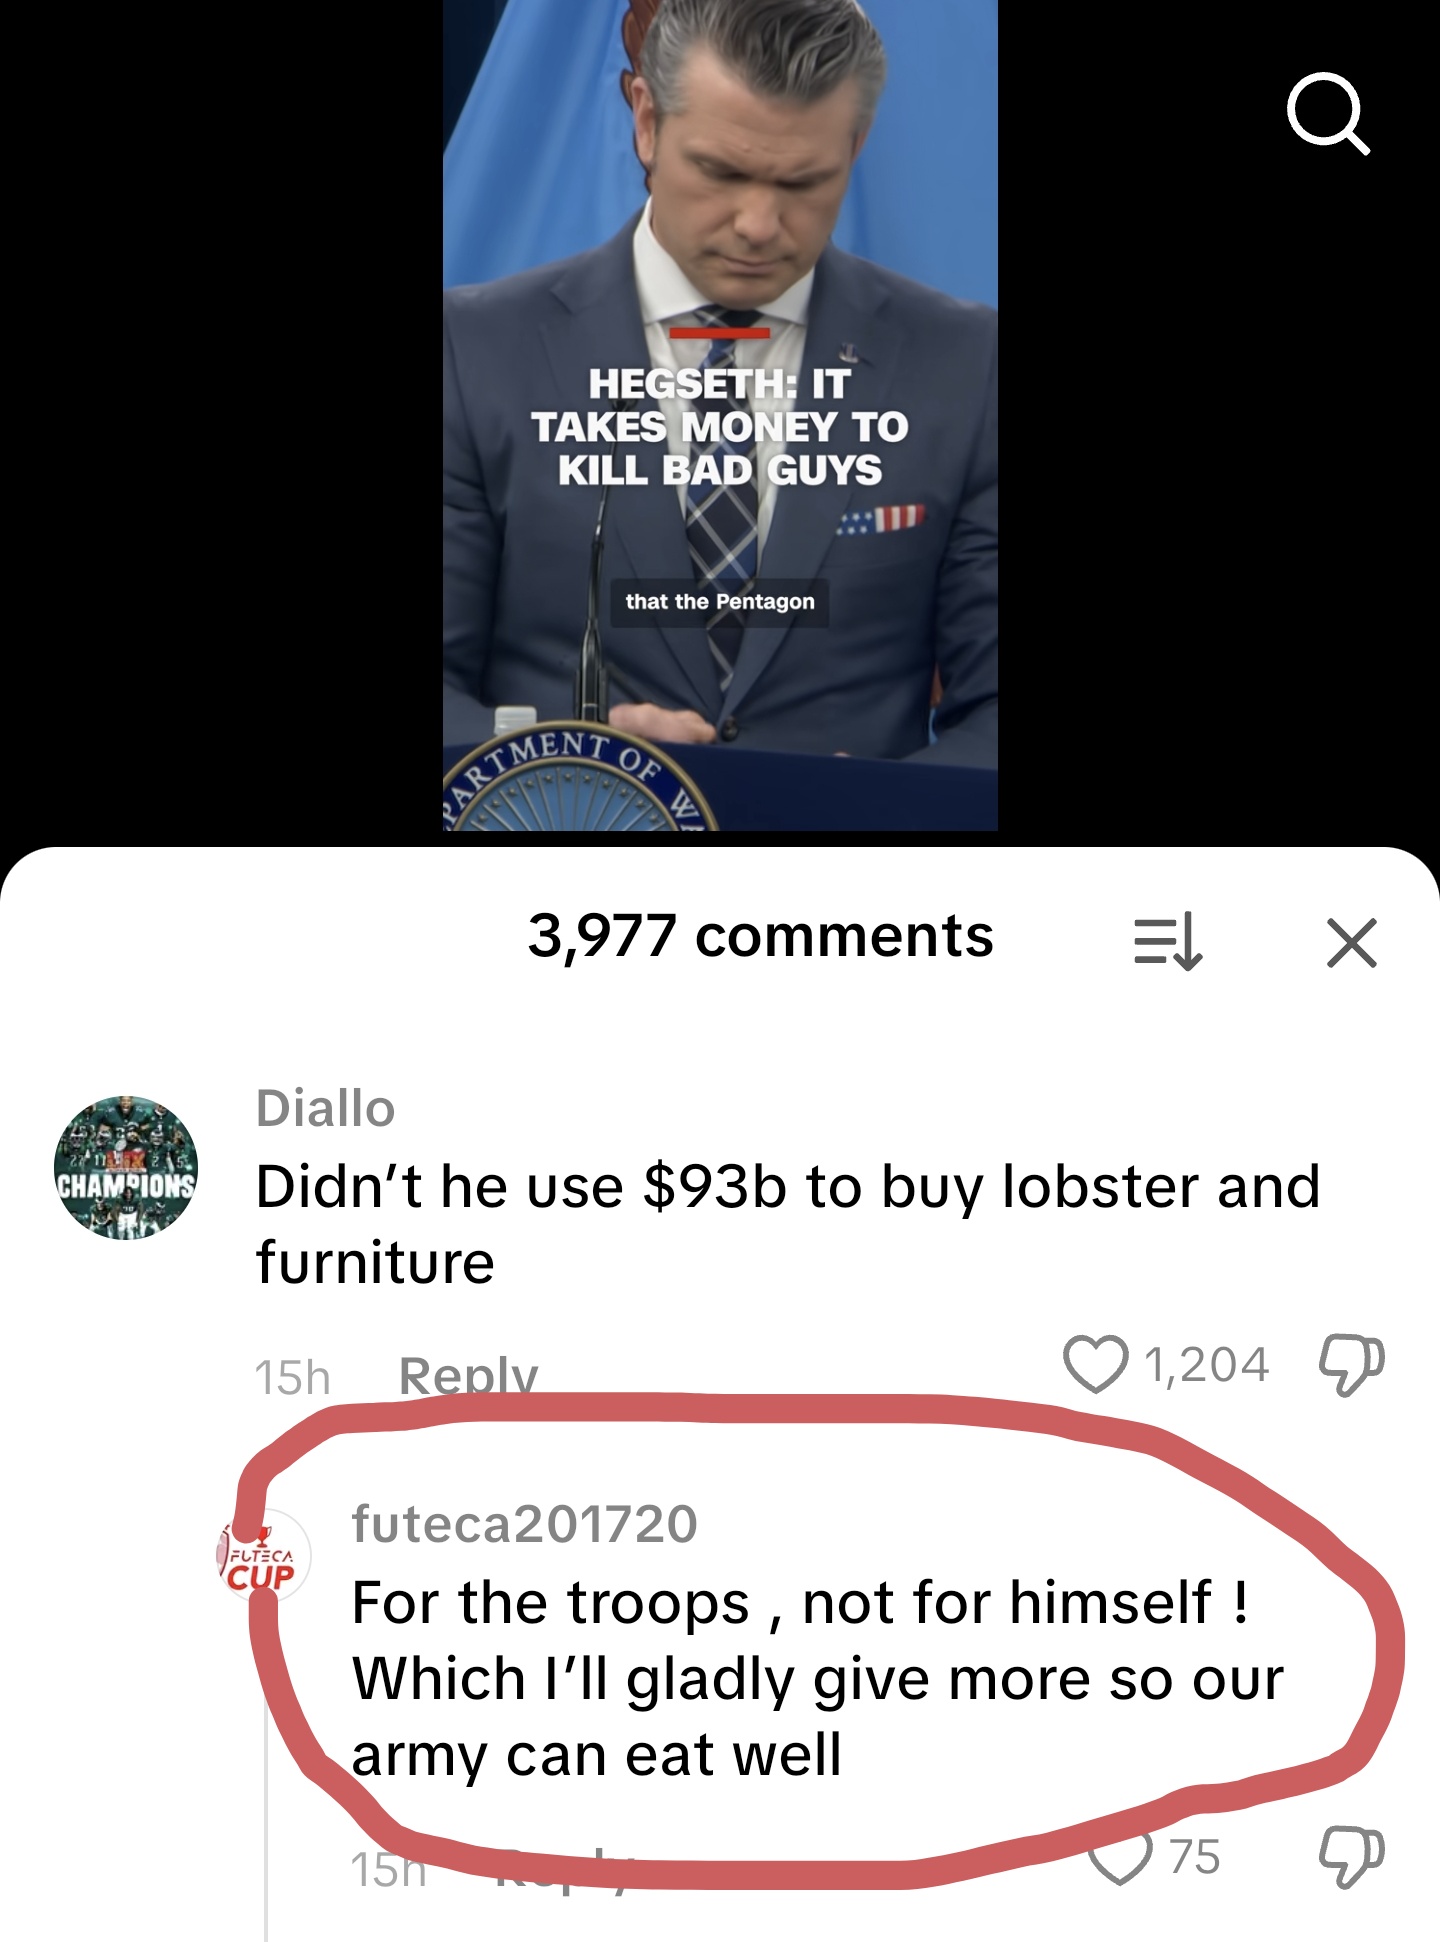Like Diallo's comment with the heart
1440x1942 pixels.
pos(1096,1365)
